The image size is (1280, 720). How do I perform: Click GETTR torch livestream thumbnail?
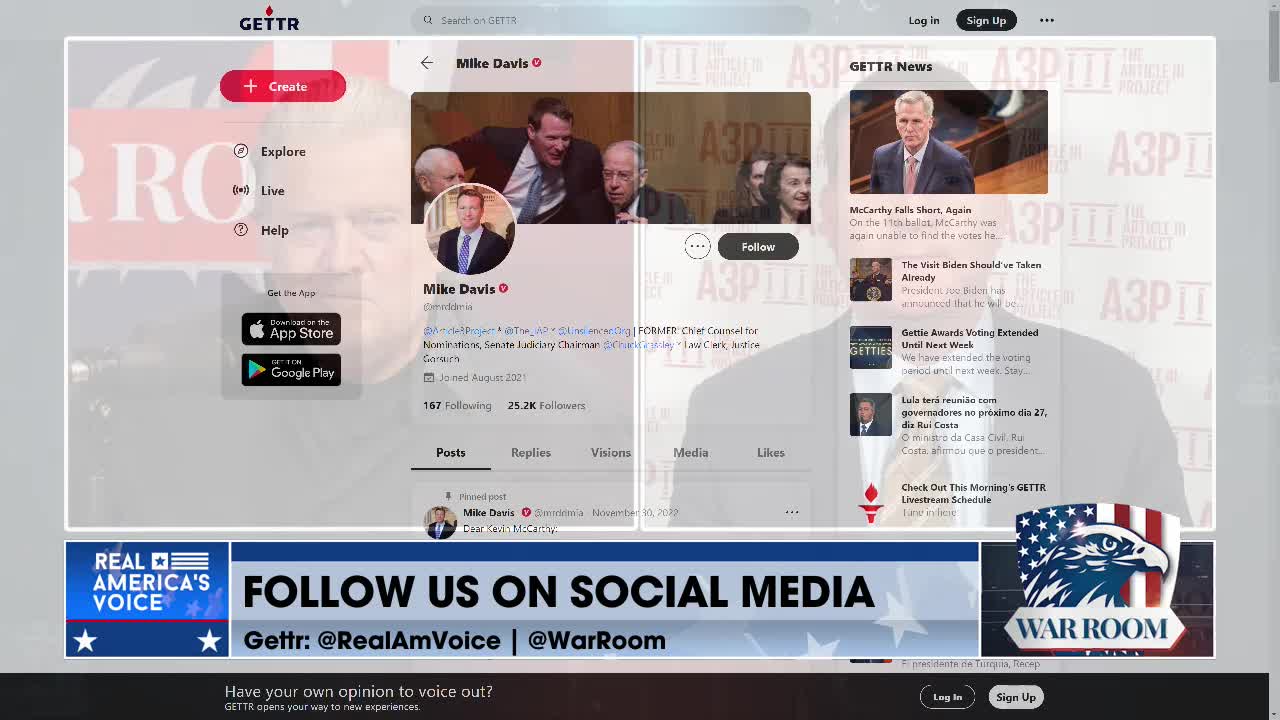[x=871, y=502]
